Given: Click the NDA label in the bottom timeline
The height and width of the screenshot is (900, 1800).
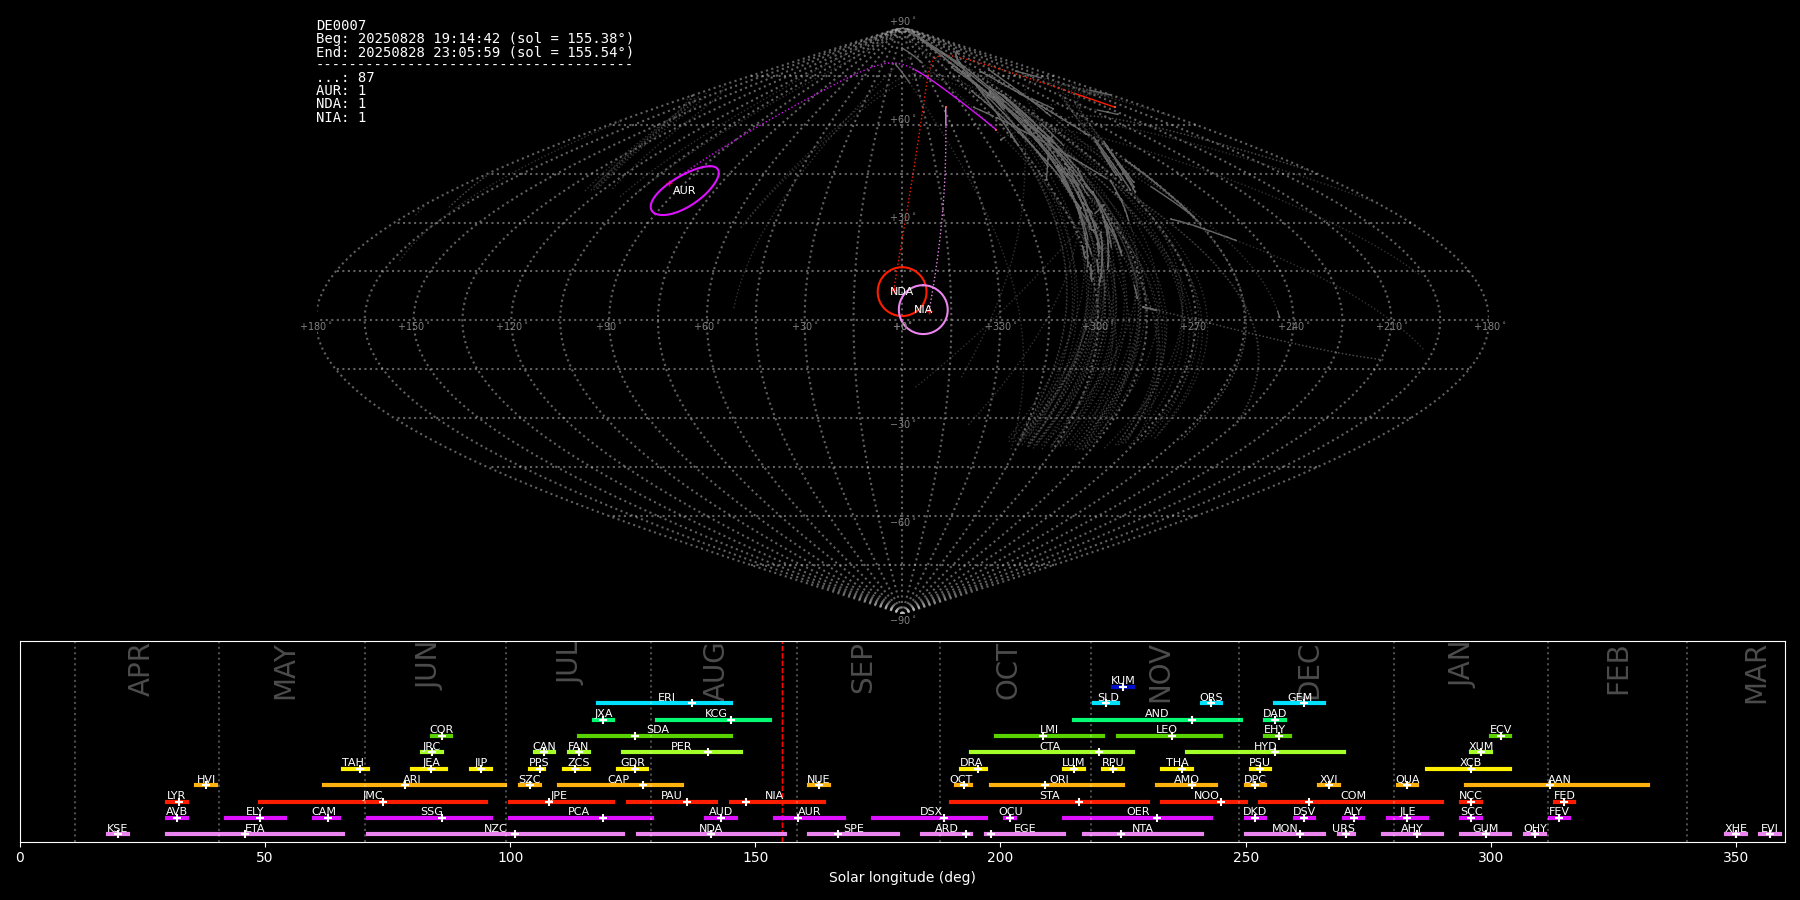Looking at the screenshot, I should coord(711,828).
